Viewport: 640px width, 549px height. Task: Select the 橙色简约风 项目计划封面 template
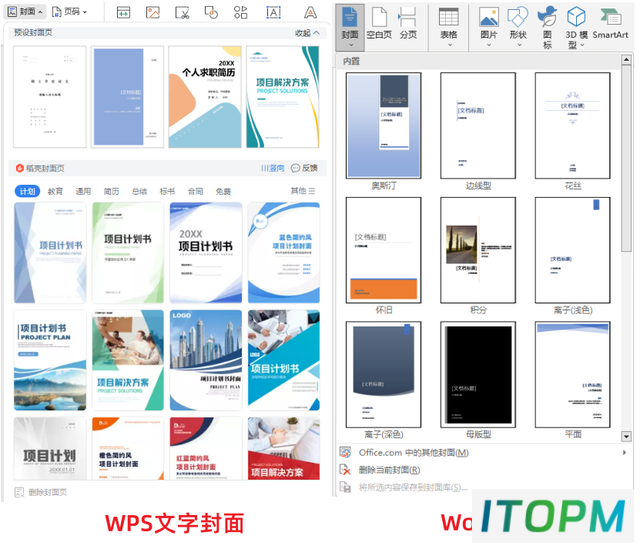[x=128, y=448]
